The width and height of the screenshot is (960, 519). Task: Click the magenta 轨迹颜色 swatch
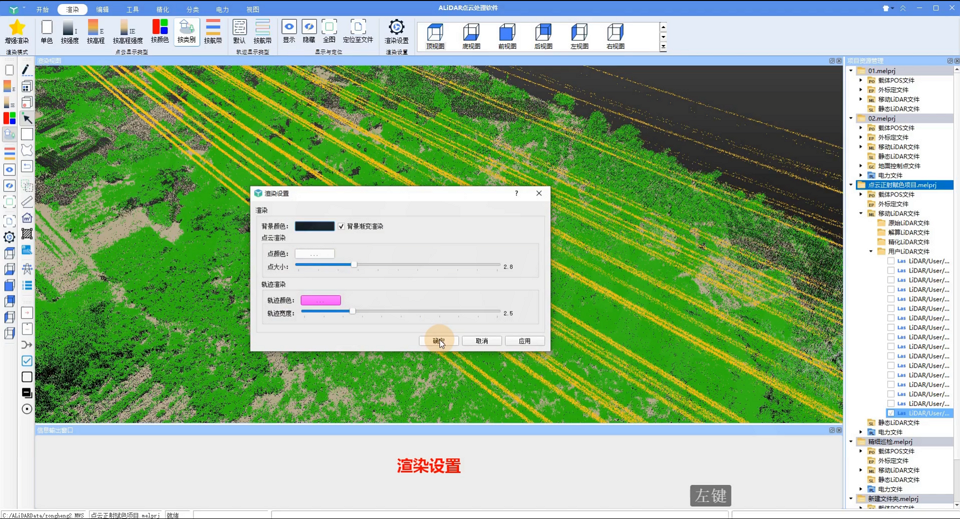pos(321,300)
